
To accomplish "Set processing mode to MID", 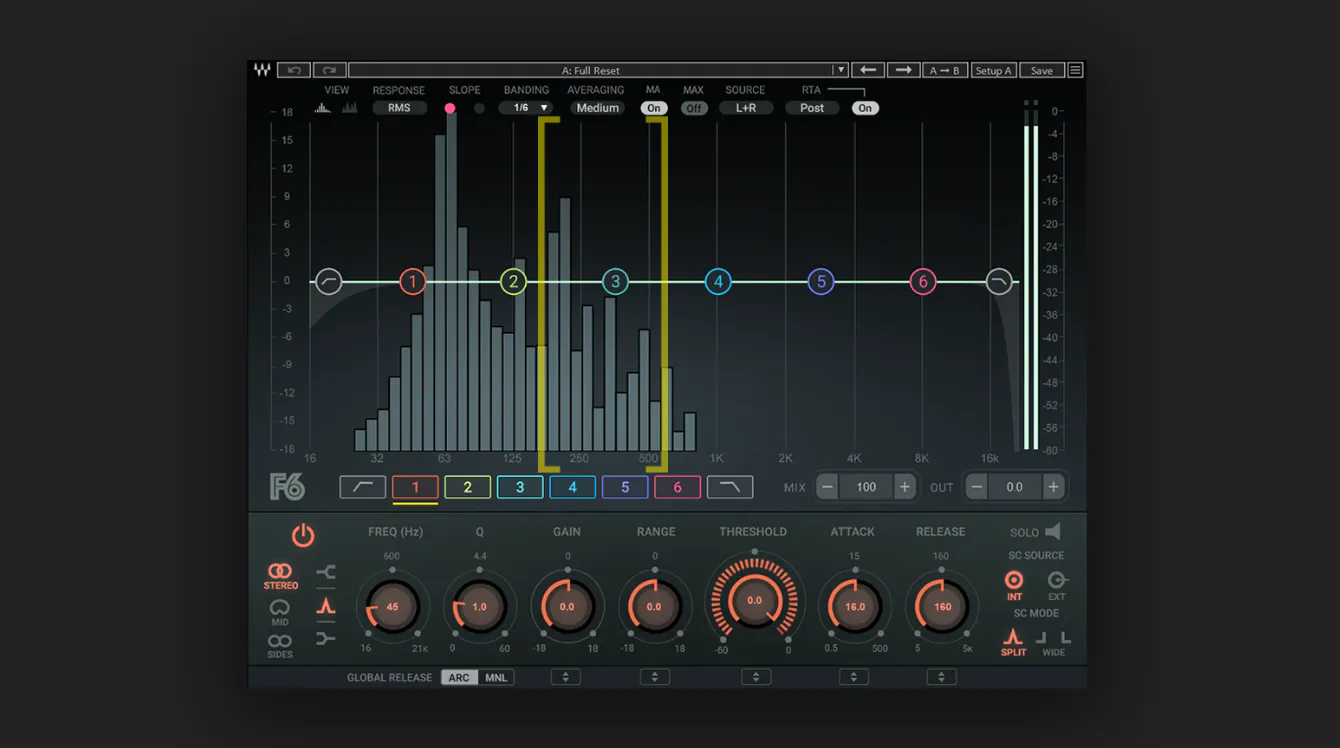I will coord(280,613).
